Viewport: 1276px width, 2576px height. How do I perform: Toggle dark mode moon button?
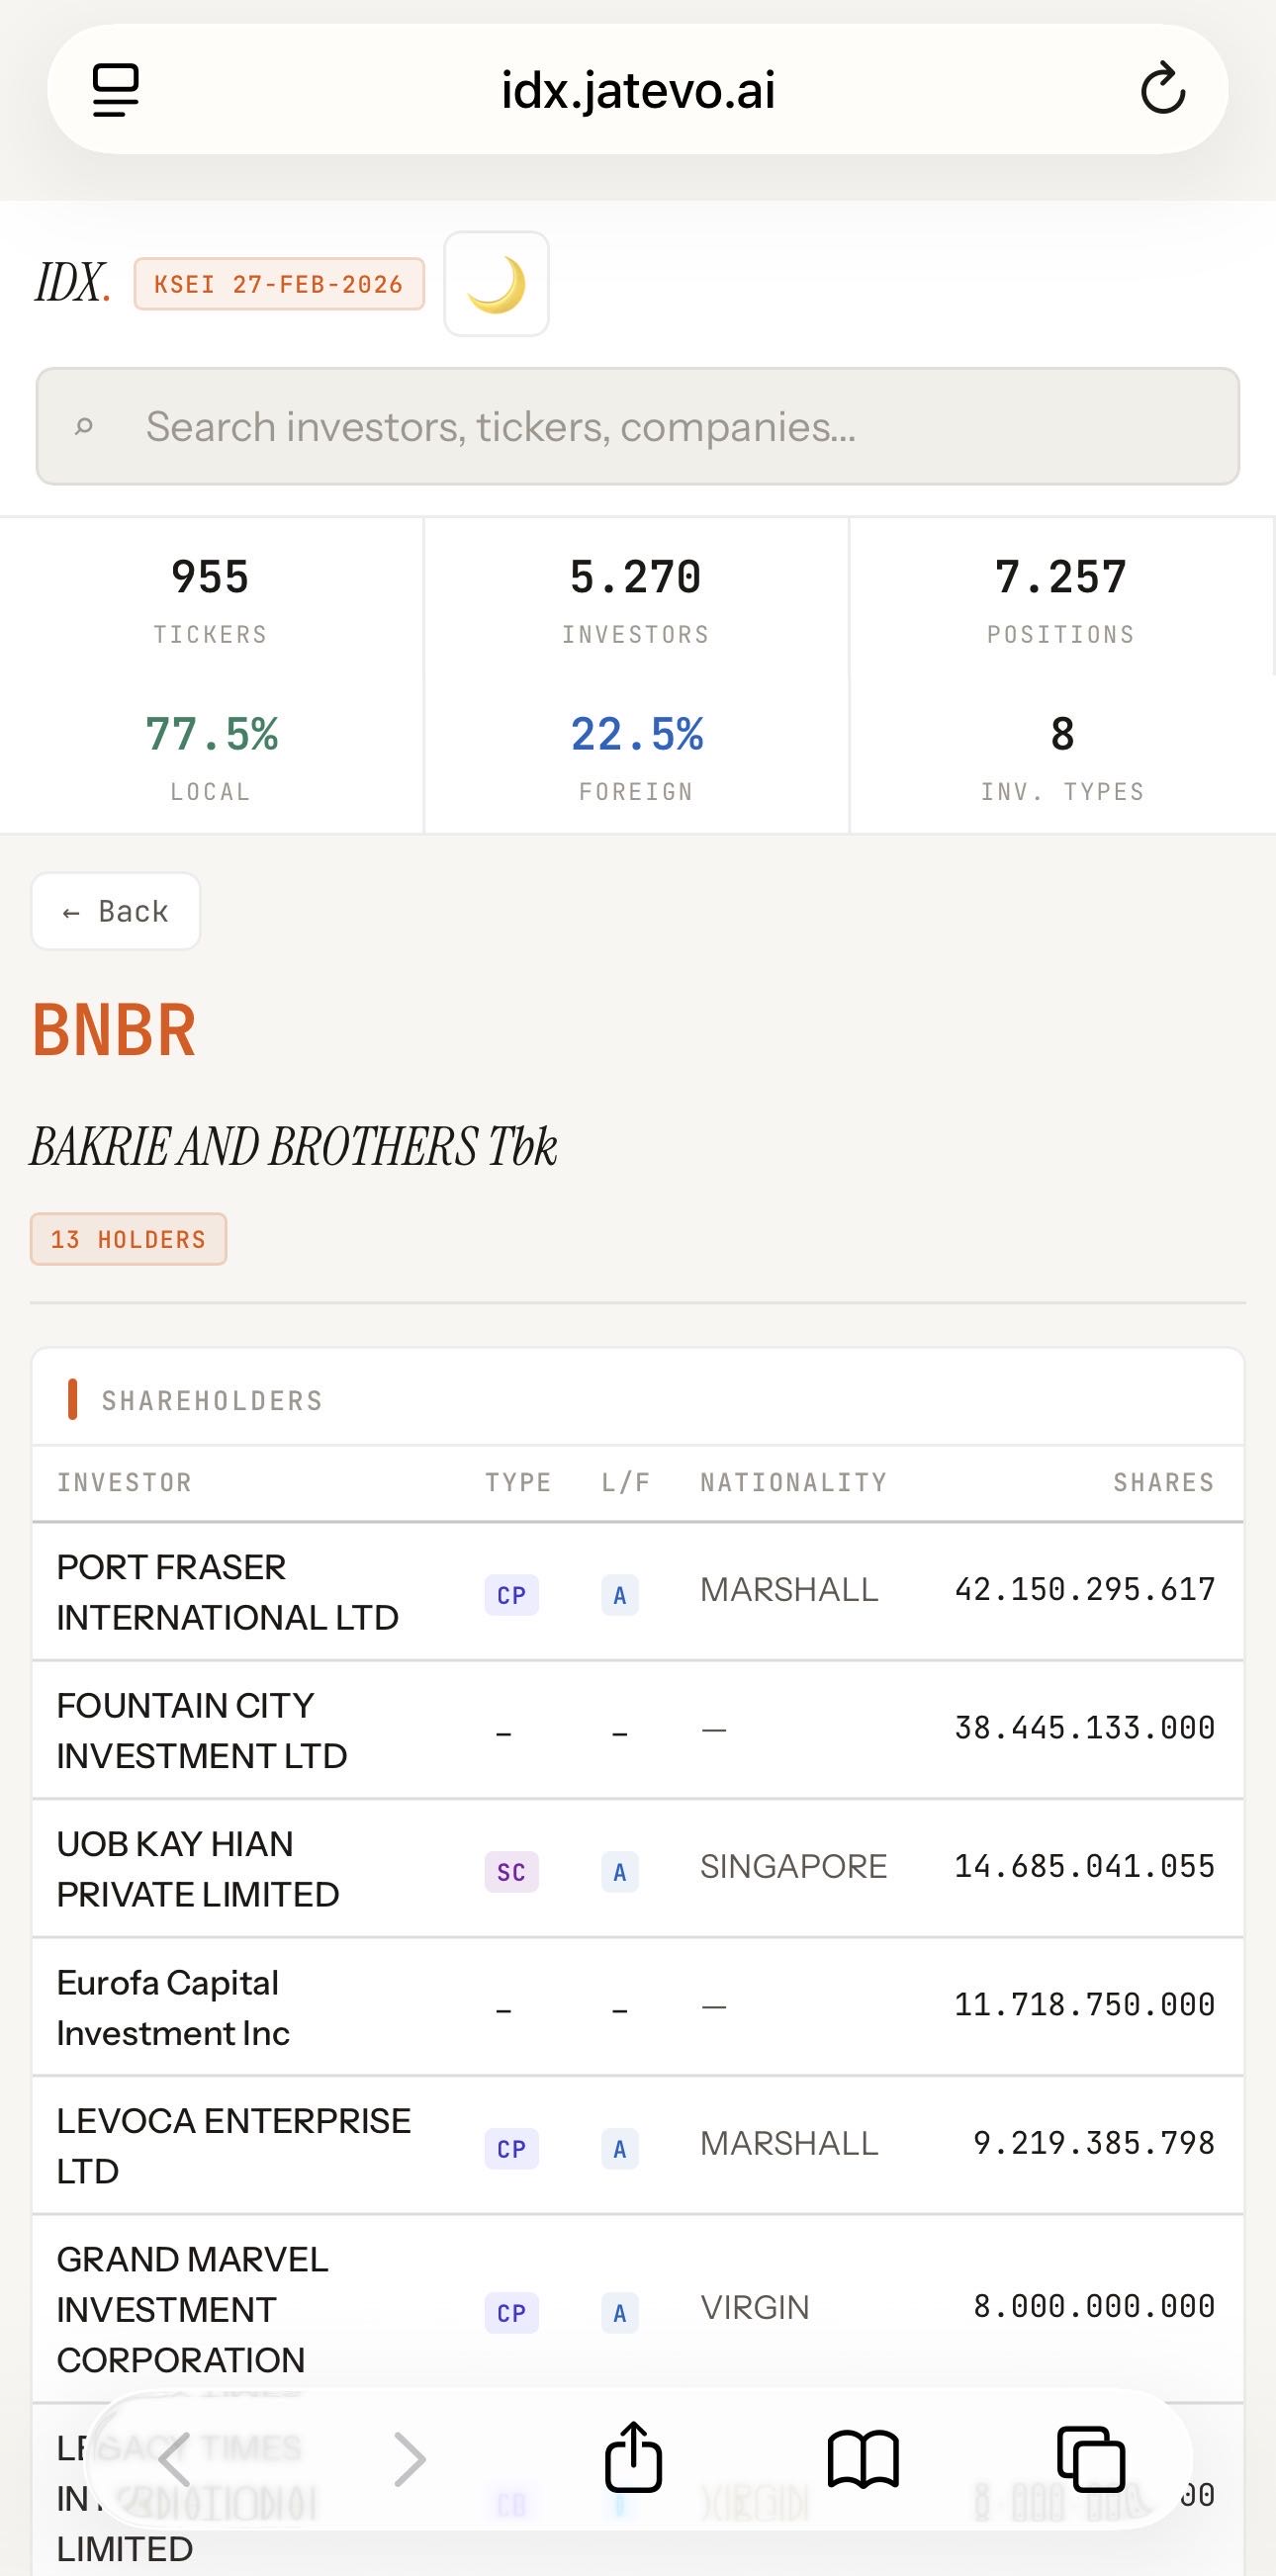(x=496, y=284)
